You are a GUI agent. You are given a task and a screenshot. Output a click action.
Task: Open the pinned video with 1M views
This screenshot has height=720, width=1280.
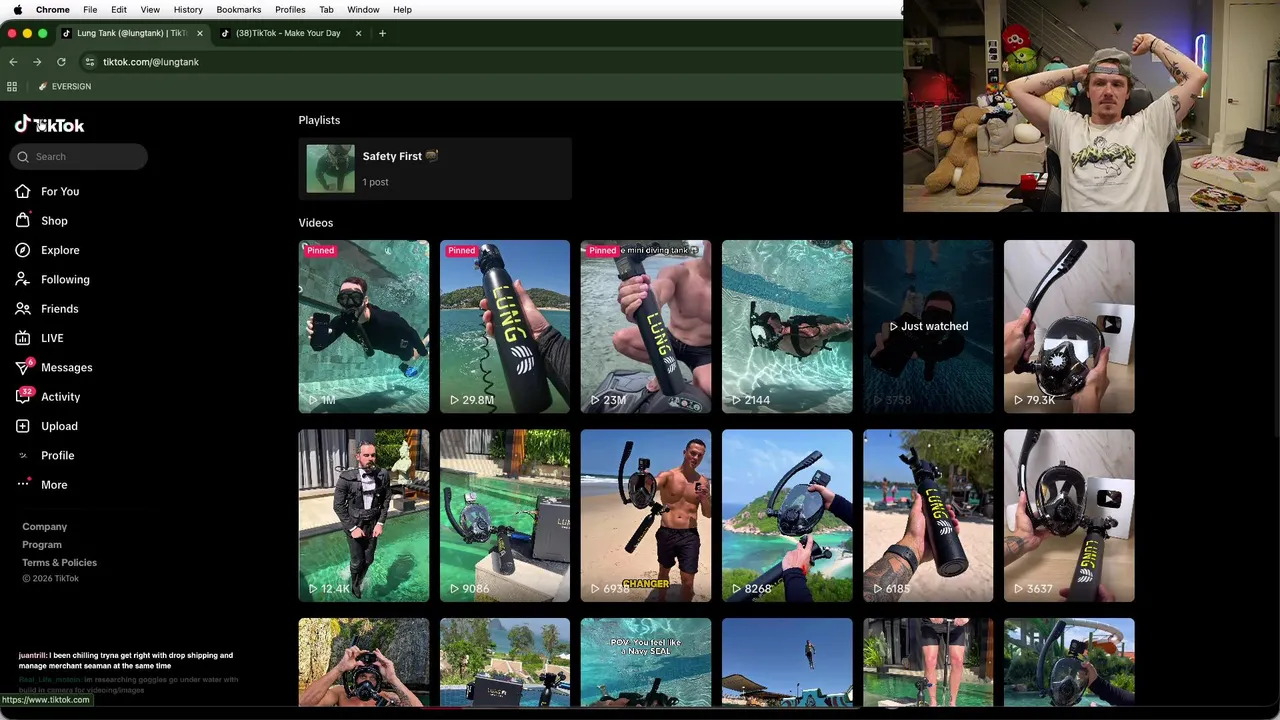[x=364, y=326]
